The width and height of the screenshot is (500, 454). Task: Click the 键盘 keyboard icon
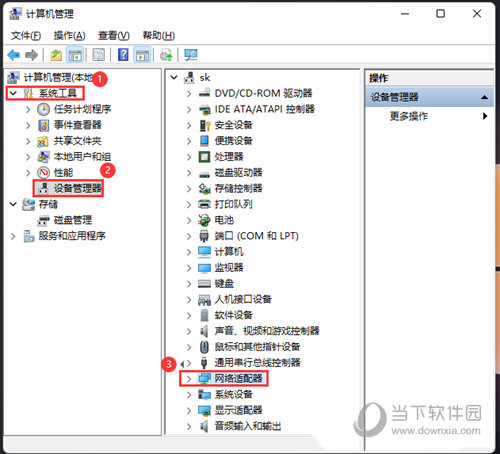204,284
